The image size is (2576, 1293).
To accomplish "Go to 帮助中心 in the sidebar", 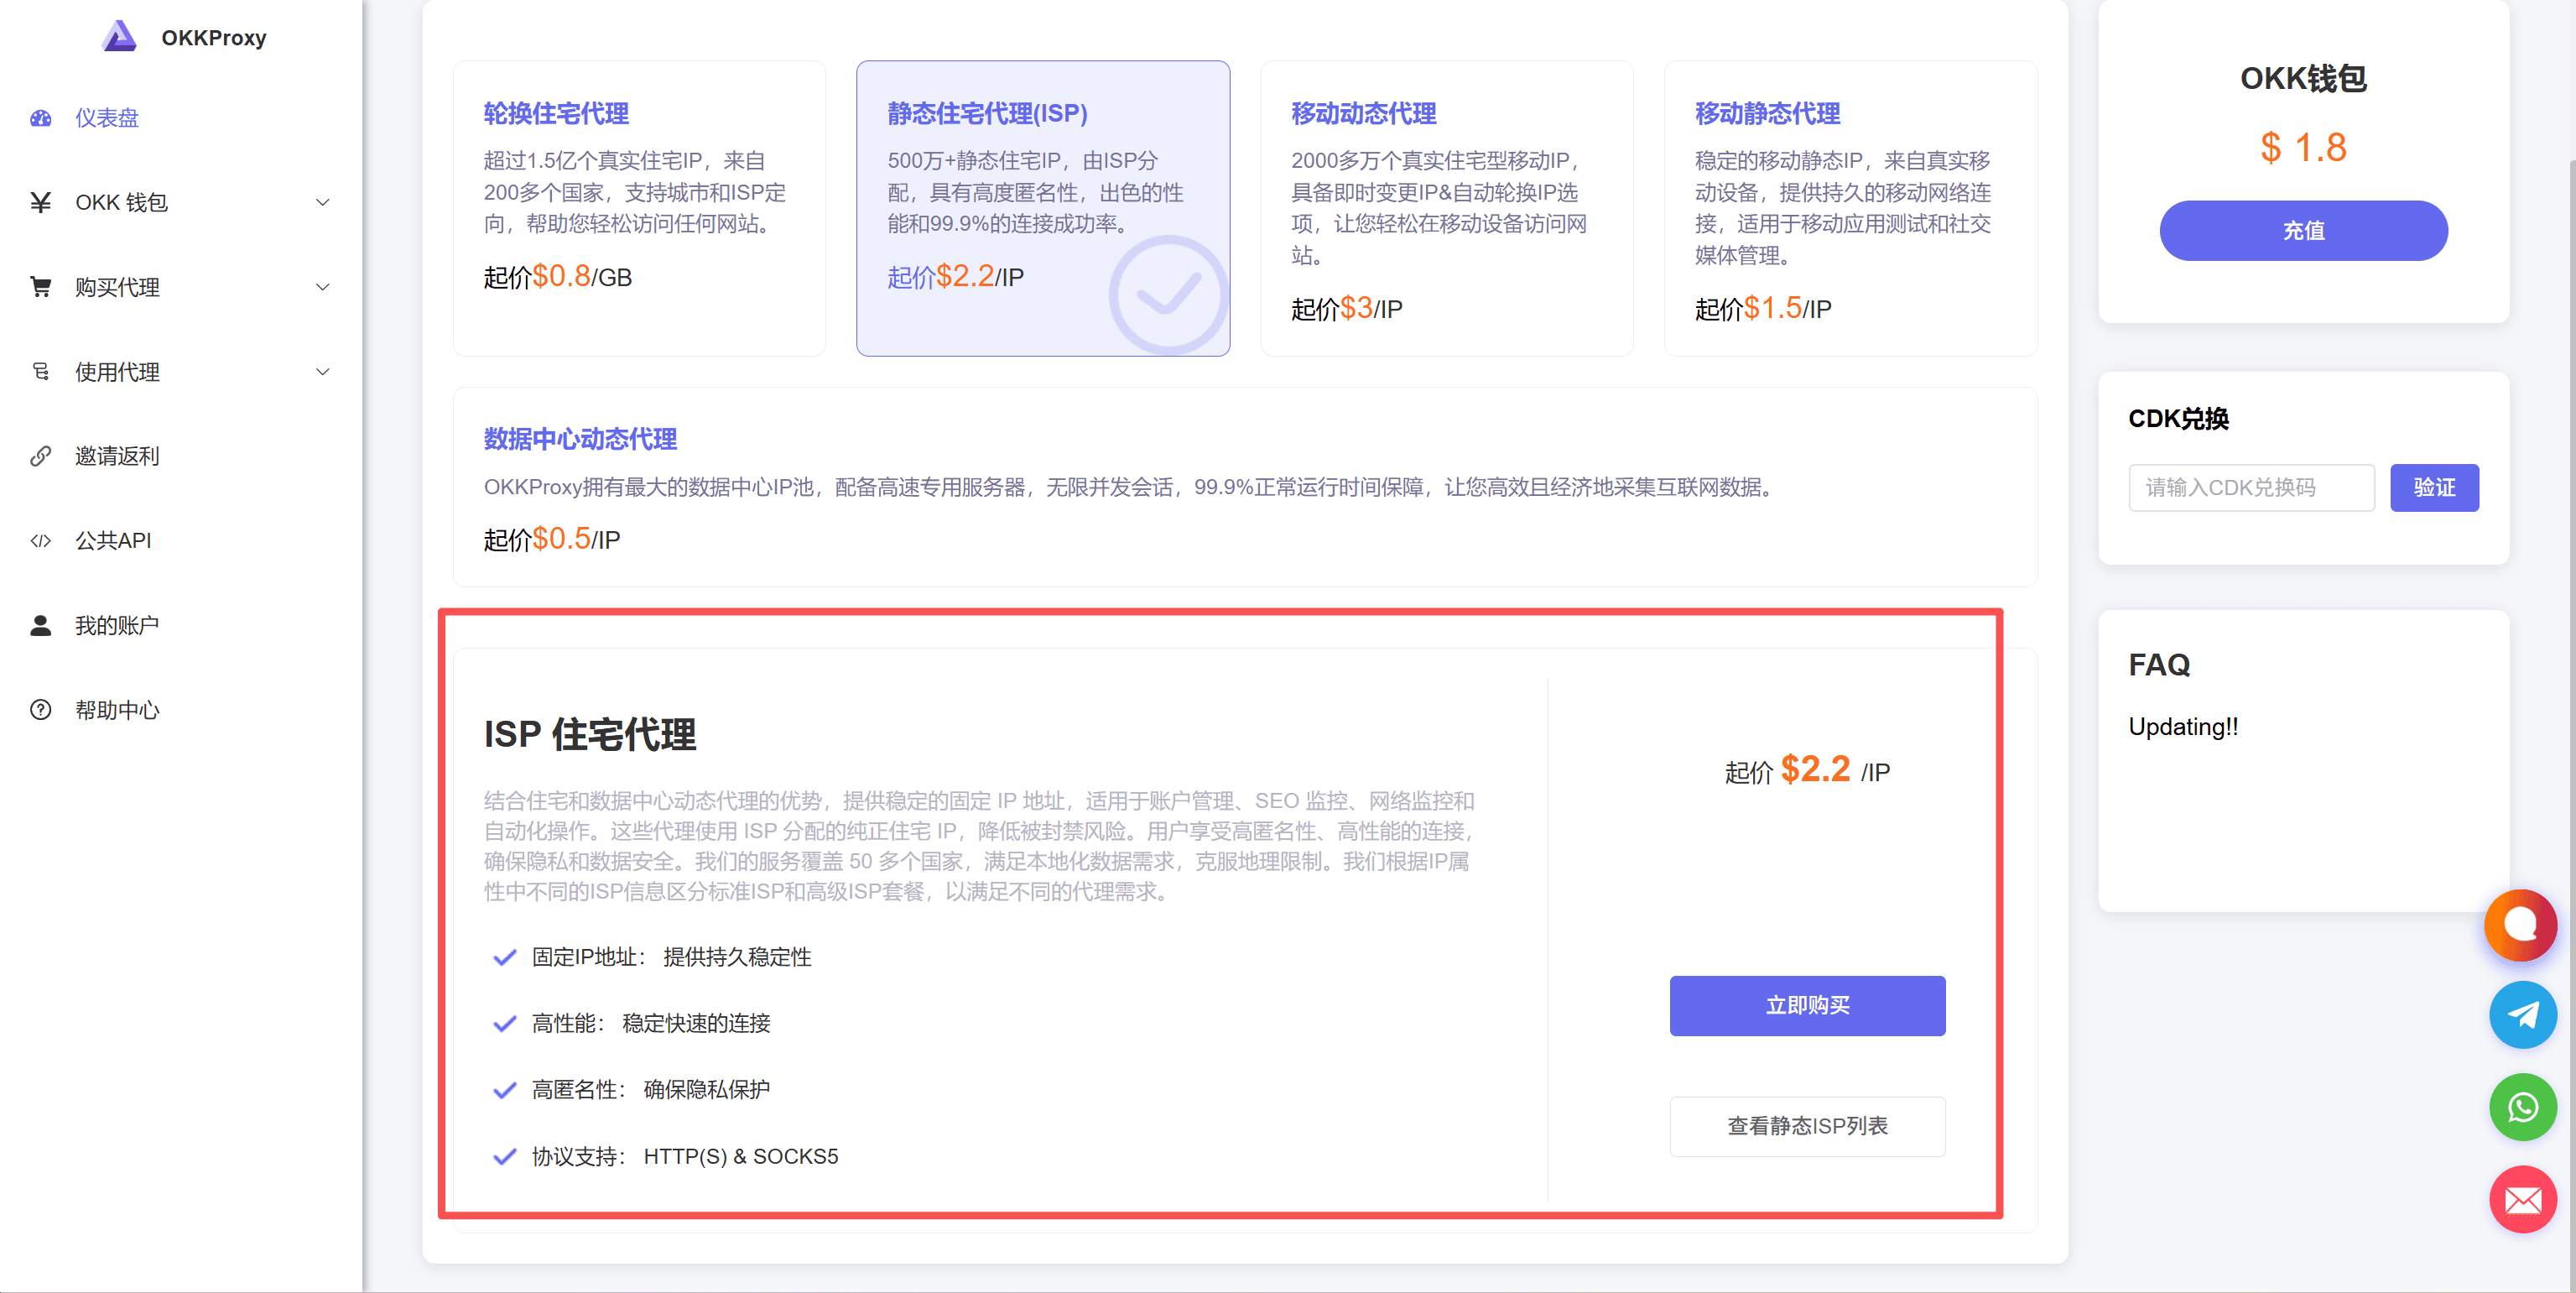I will (180, 710).
